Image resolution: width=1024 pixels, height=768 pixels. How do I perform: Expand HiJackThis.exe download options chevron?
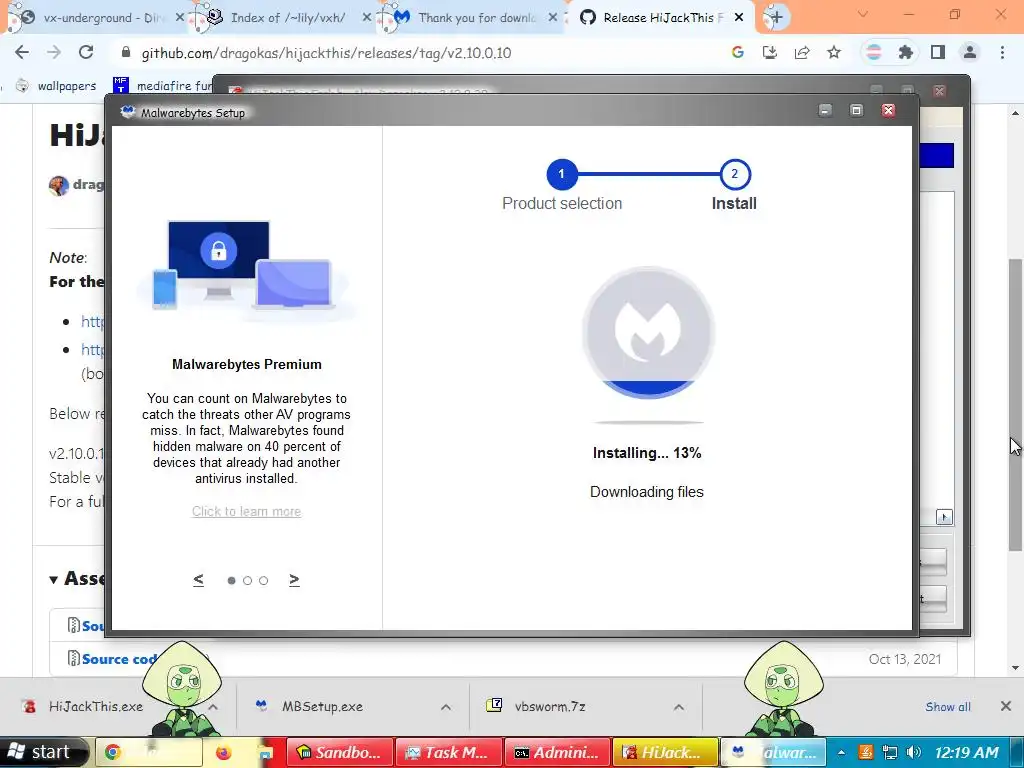[x=213, y=707]
